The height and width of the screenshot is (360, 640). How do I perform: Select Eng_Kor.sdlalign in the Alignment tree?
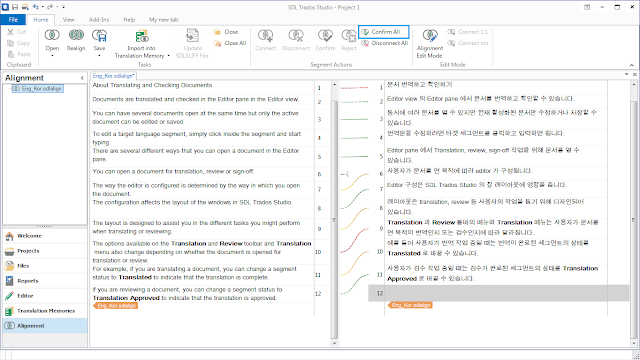pyautogui.click(x=38, y=89)
